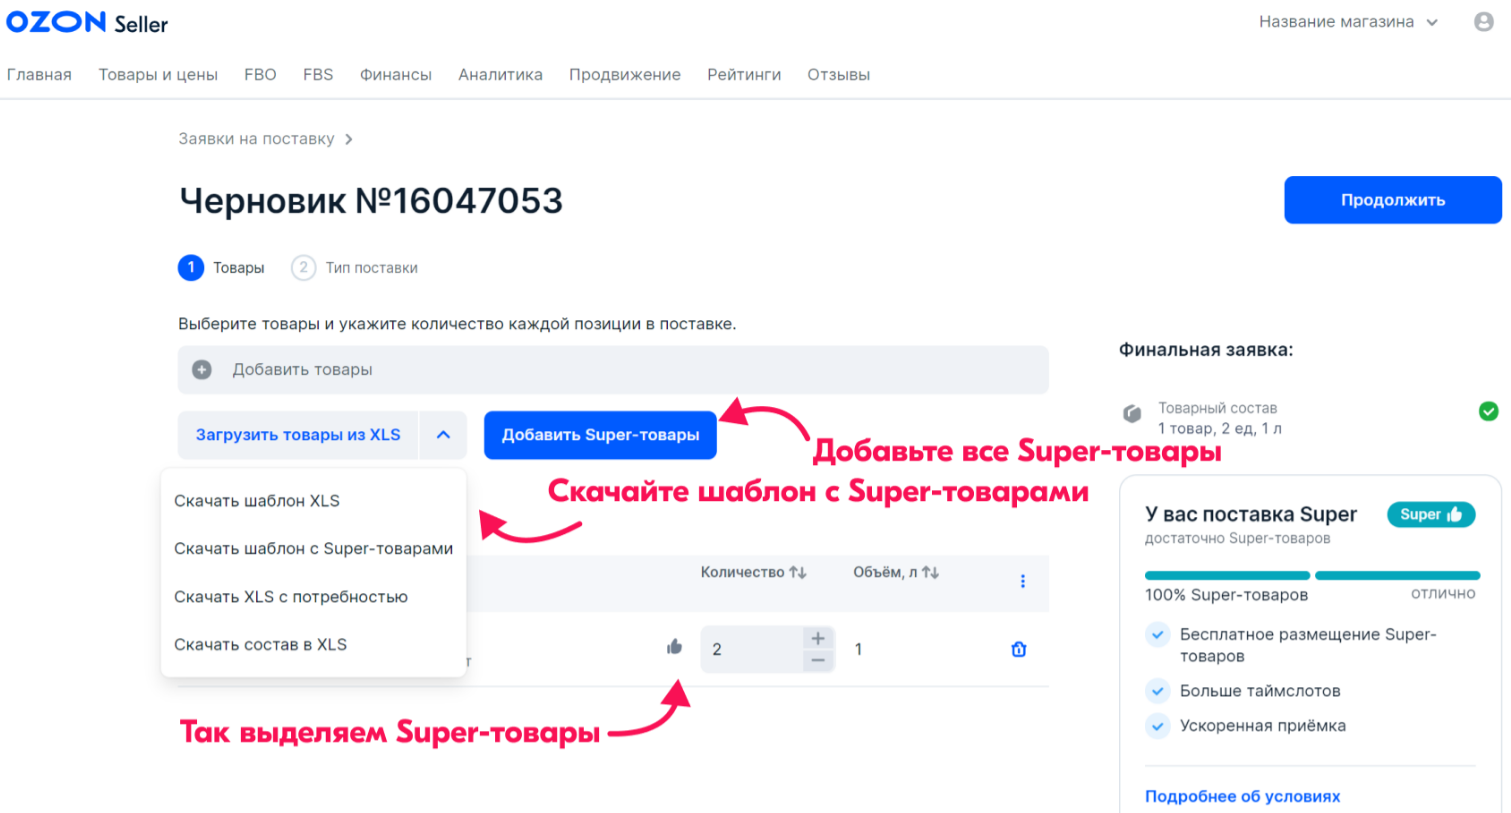The height and width of the screenshot is (813, 1511).
Task: Click the У вас поставка Super title
Action: [x=1251, y=514]
